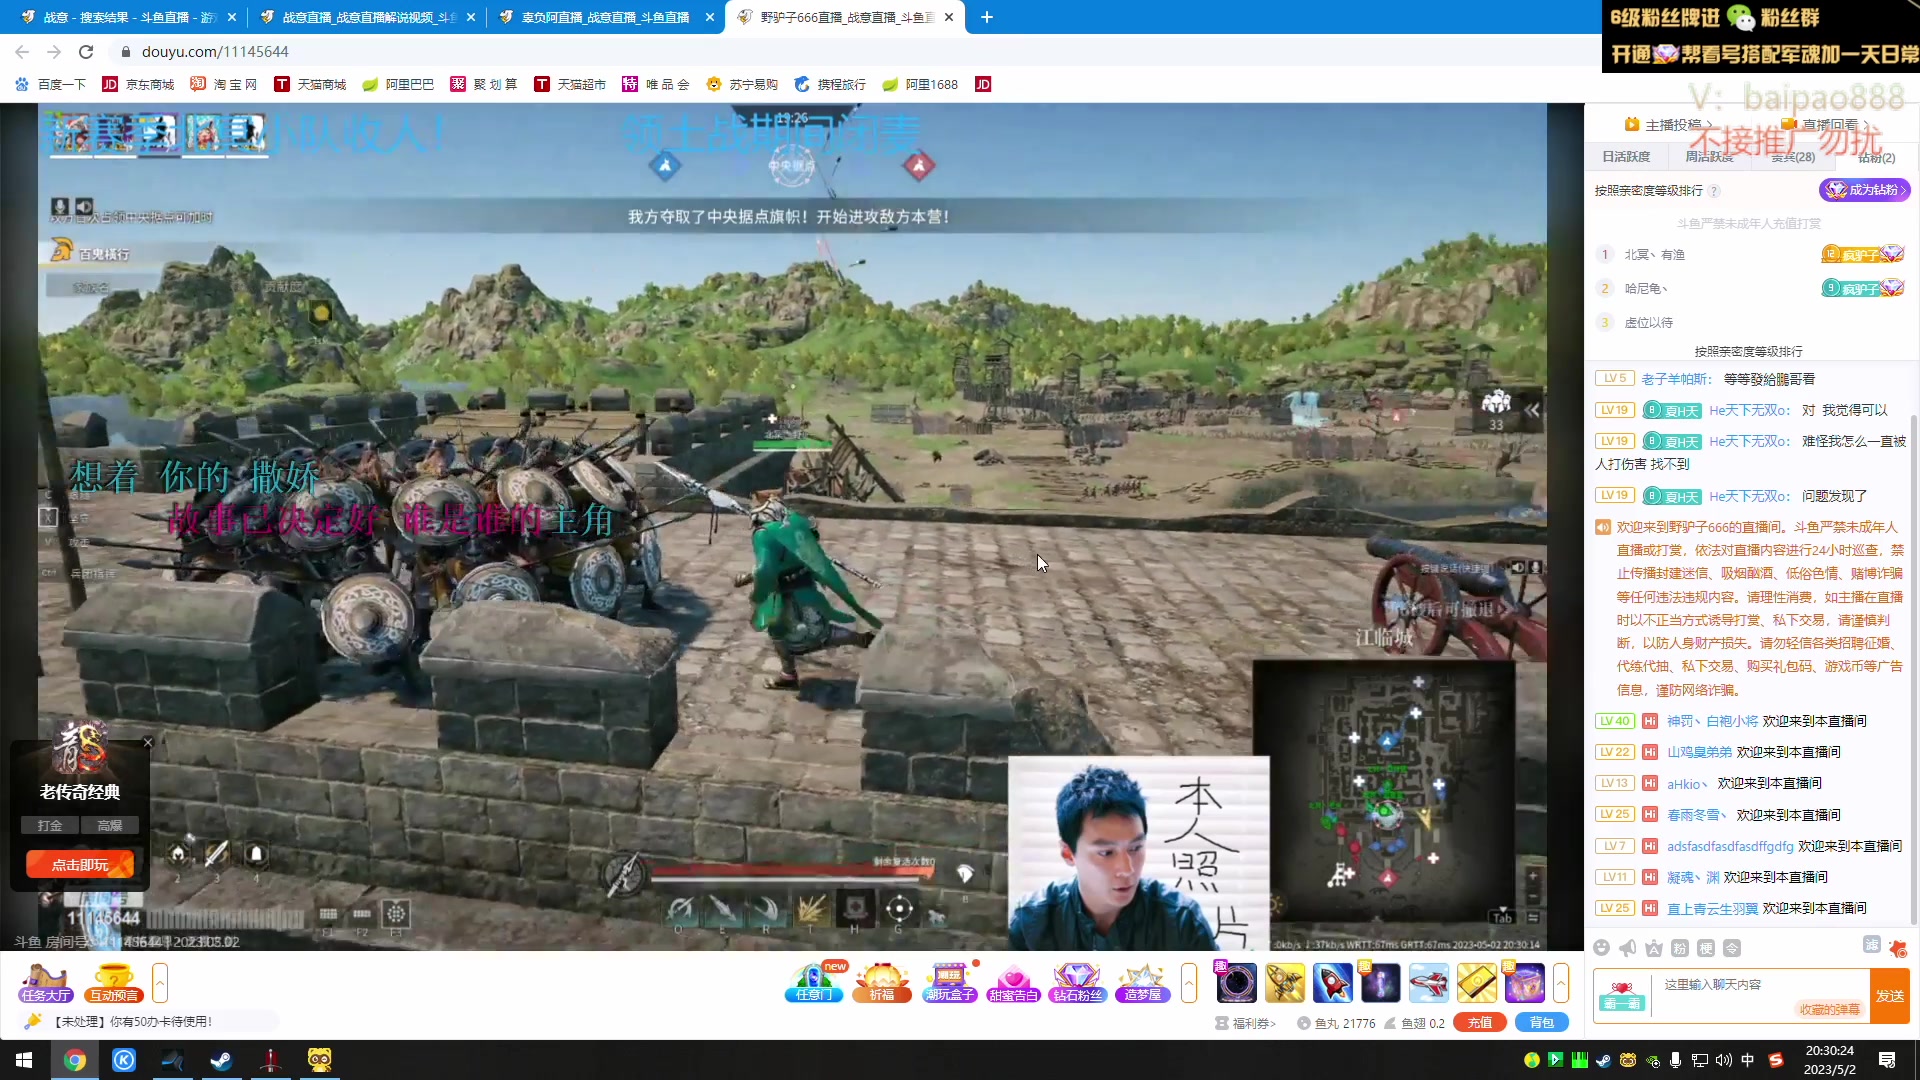This screenshot has height=1080, width=1920.
Task: Click the 点击即玩 play-now button on the game ad
Action: pyautogui.click(x=80, y=865)
